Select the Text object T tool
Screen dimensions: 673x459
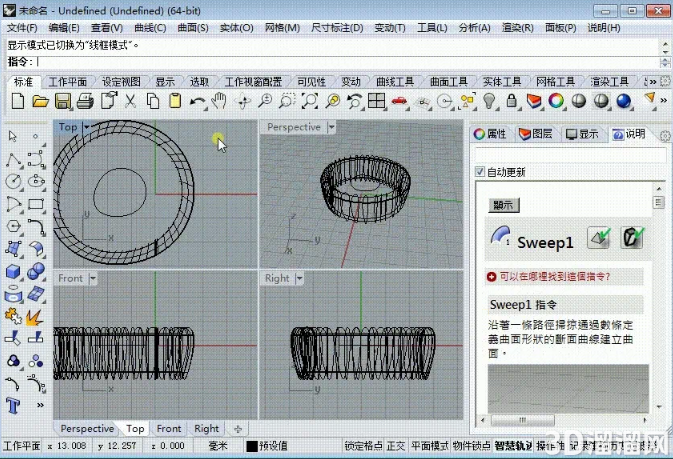coord(13,405)
